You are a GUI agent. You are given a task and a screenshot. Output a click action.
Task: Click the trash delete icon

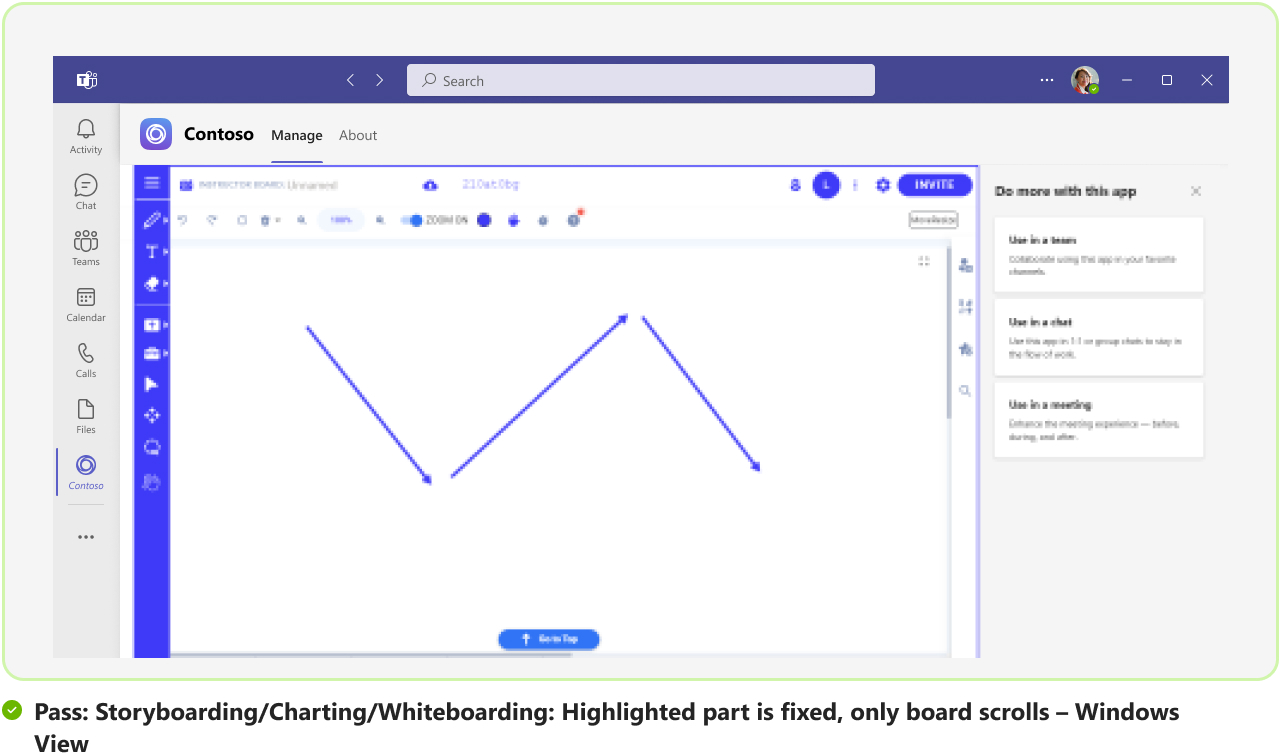point(265,220)
